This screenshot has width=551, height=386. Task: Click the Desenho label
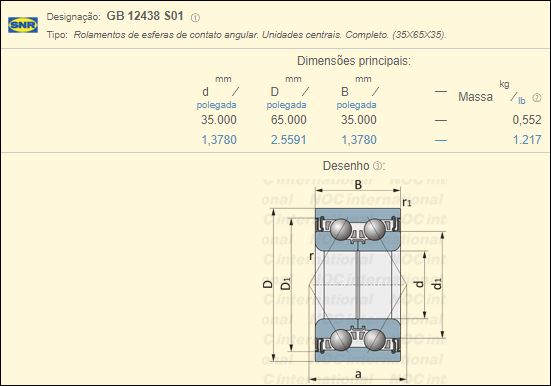346,166
